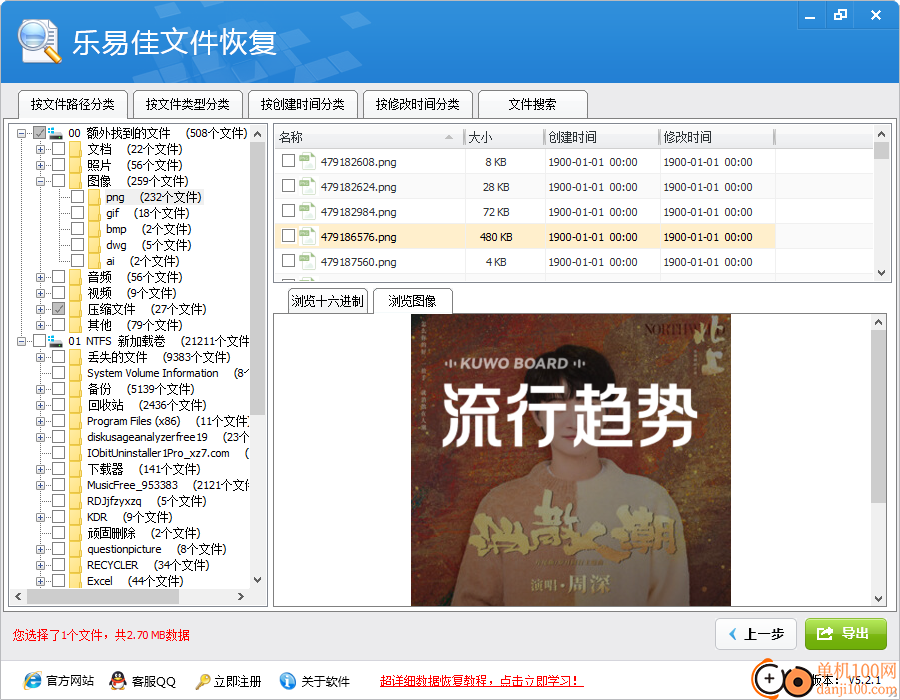Click the folder icon of 压缩文件
Screen dimensions: 900x700
(x=75, y=309)
